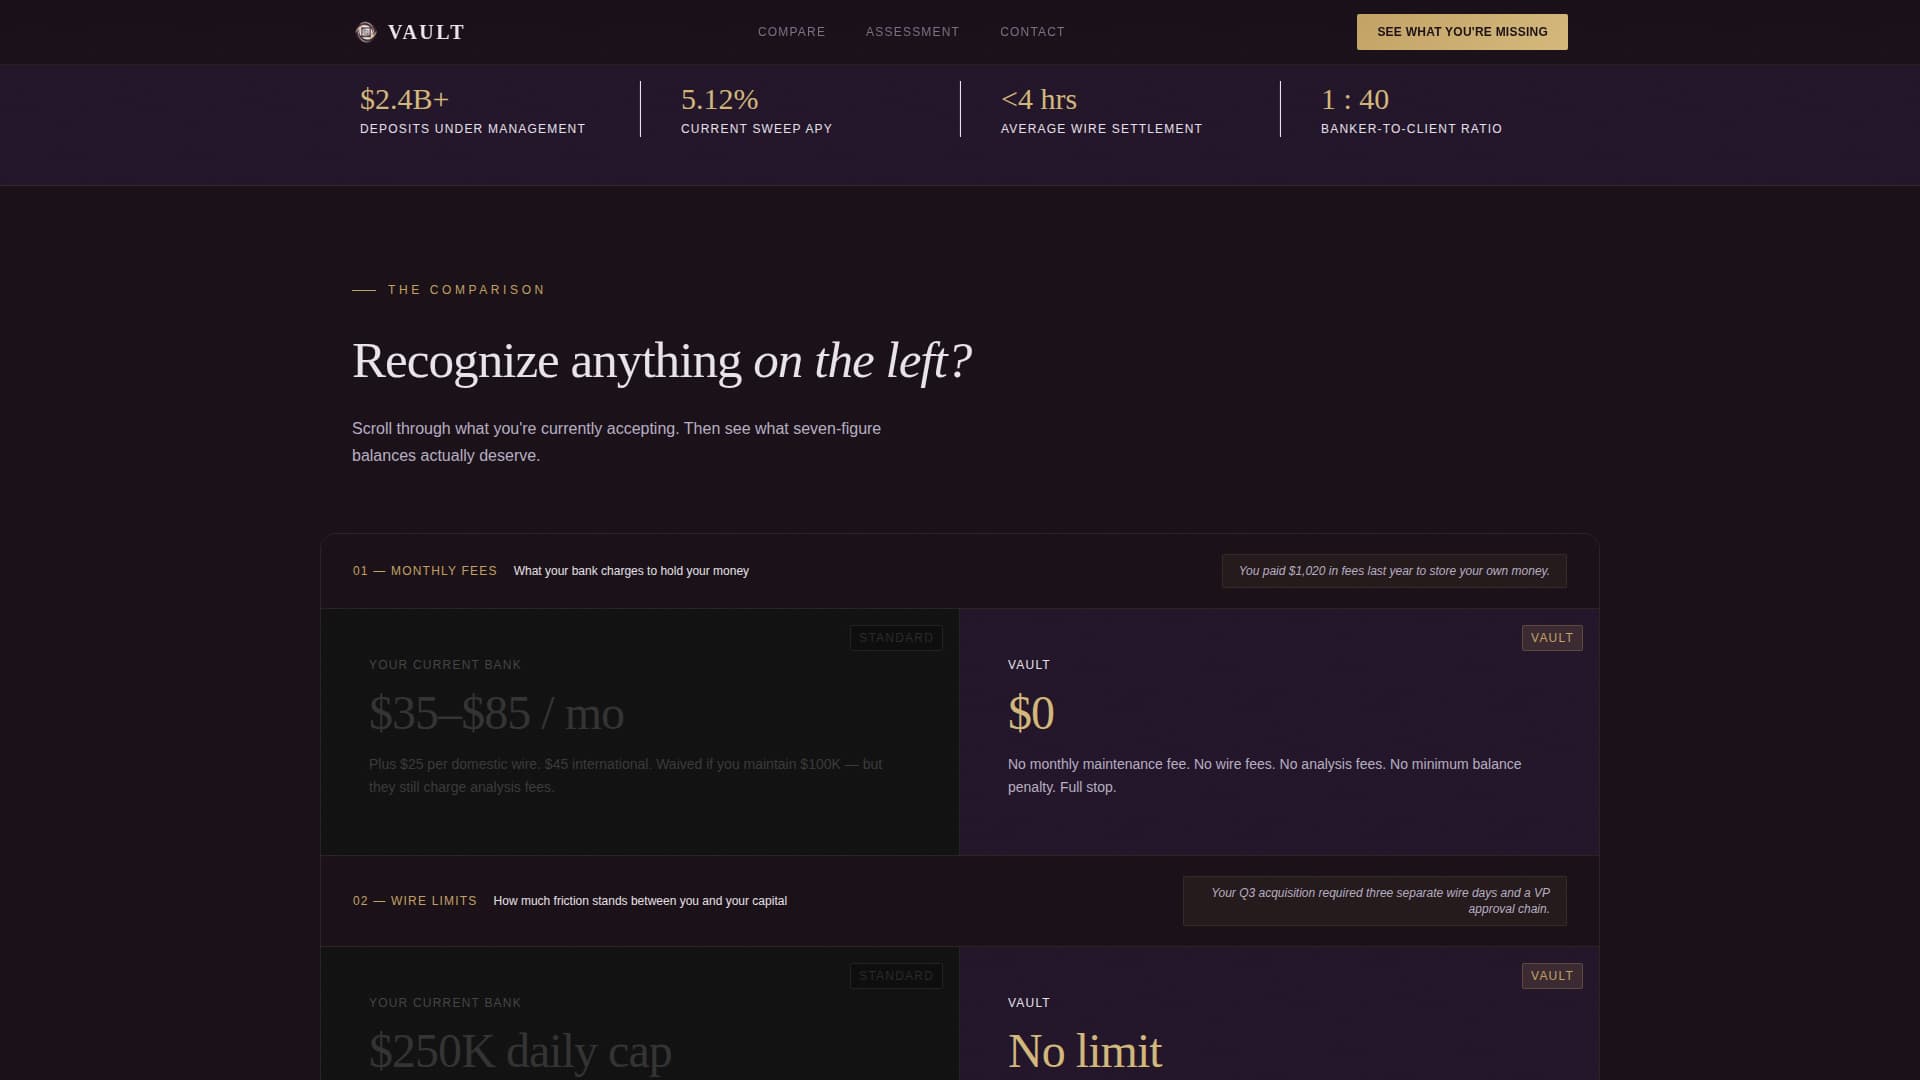This screenshot has width=1920, height=1080.
Task: Select the 5.12% current sweep APY stat
Action: (x=719, y=100)
